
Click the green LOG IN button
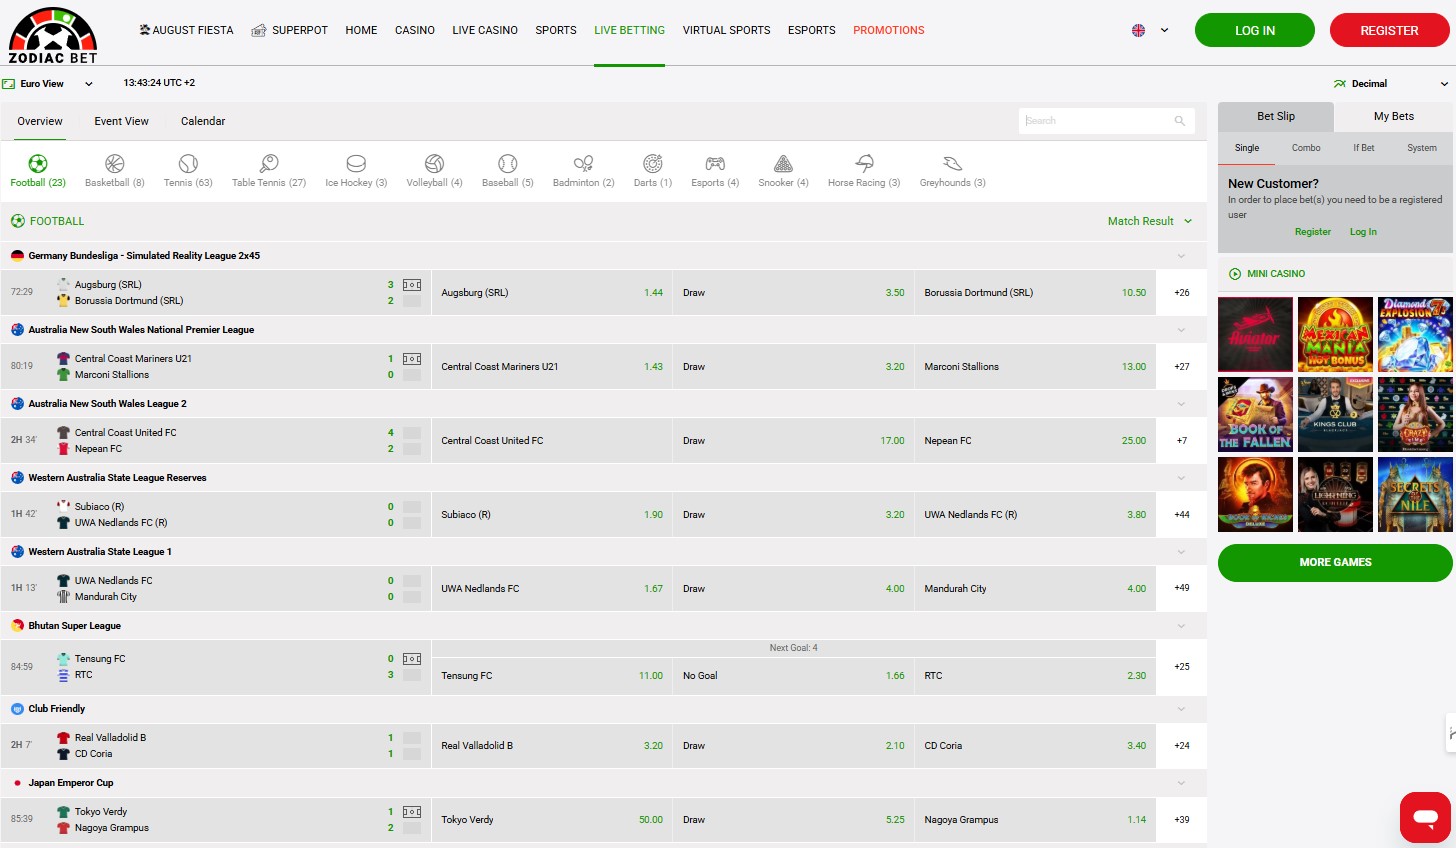click(x=1254, y=30)
